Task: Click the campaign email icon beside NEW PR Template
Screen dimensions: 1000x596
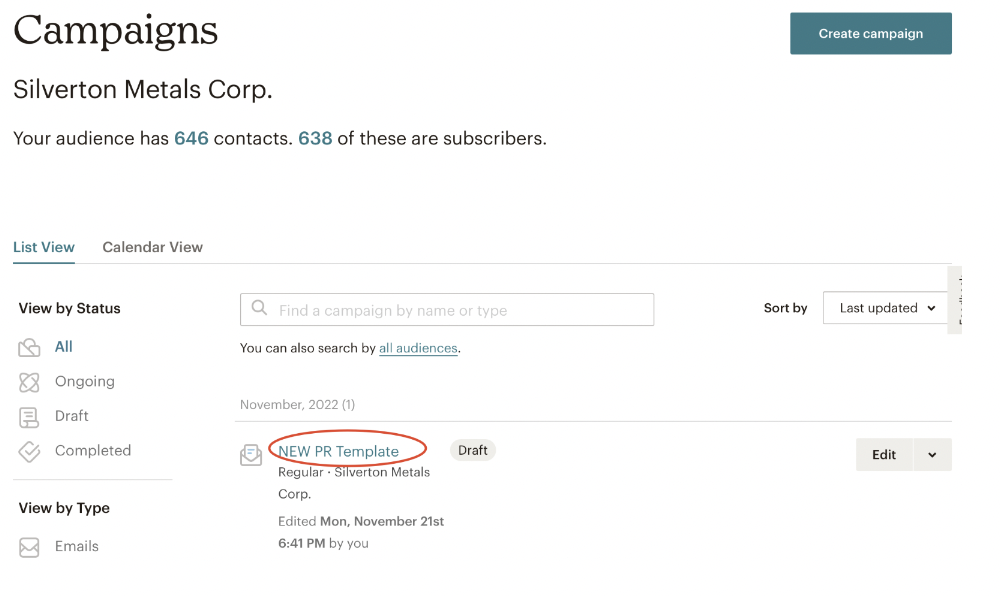Action: click(x=251, y=455)
